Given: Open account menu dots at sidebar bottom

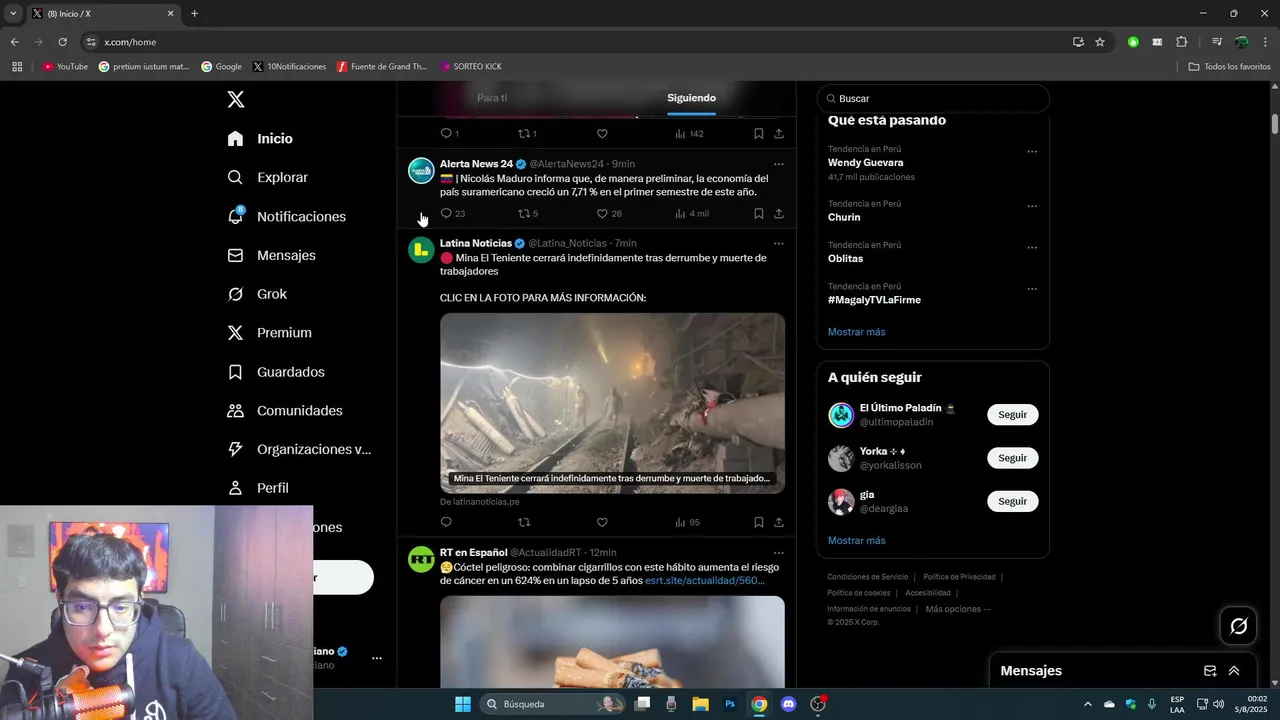Looking at the screenshot, I should pyautogui.click(x=377, y=658).
